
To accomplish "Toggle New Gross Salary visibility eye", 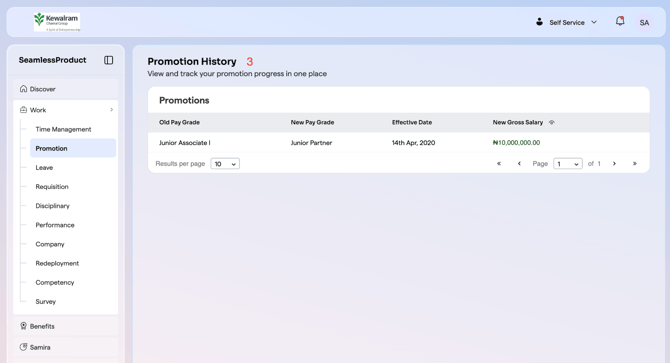I will point(552,122).
